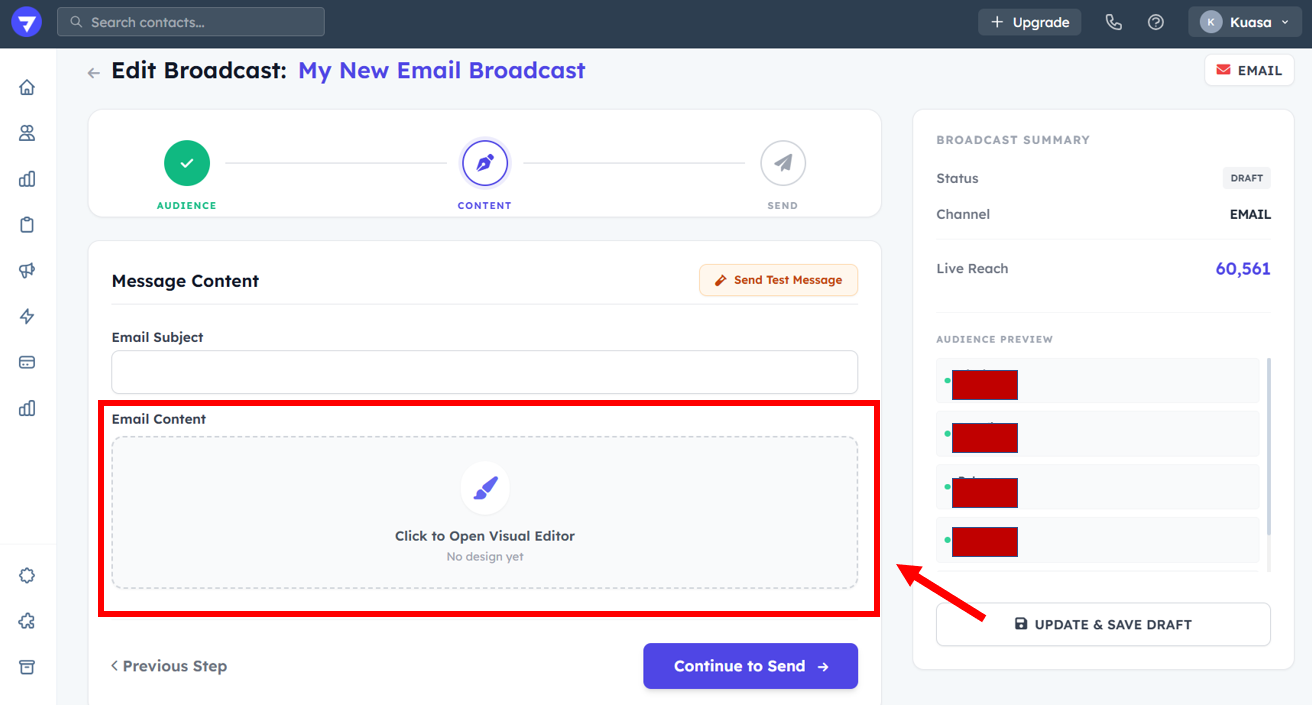Open the help question mark icon
This screenshot has height=721, width=1312.
1156,22
